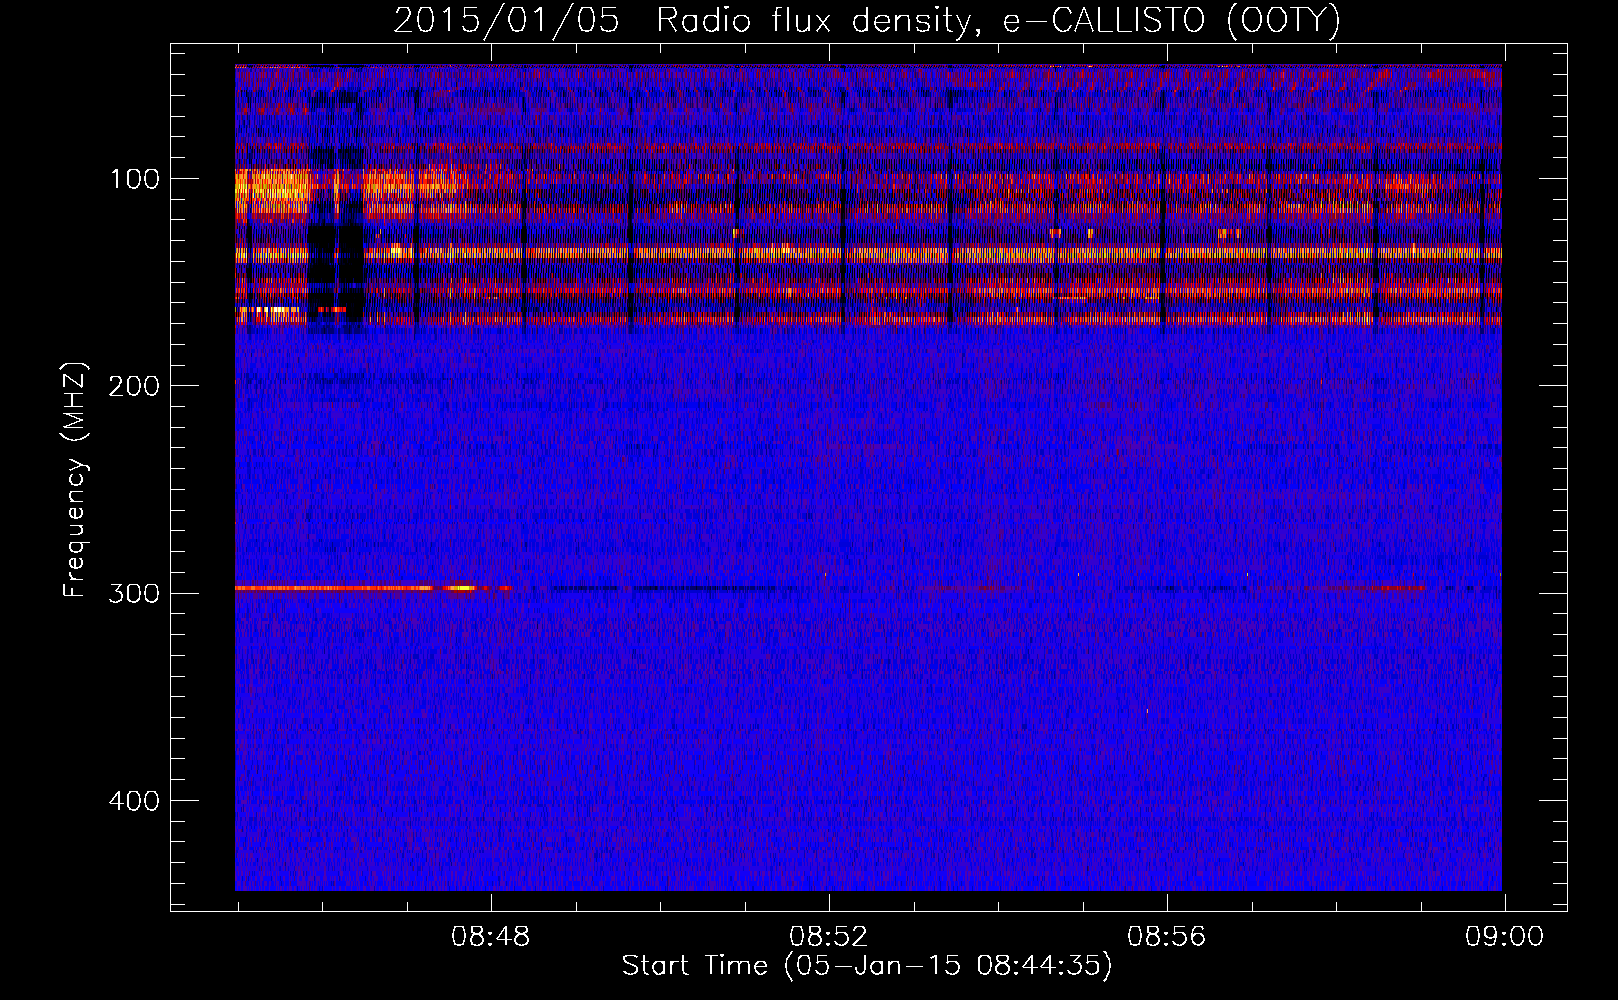Click the 400 frequency tick label
The width and height of the screenshot is (1618, 1000).
[134, 801]
